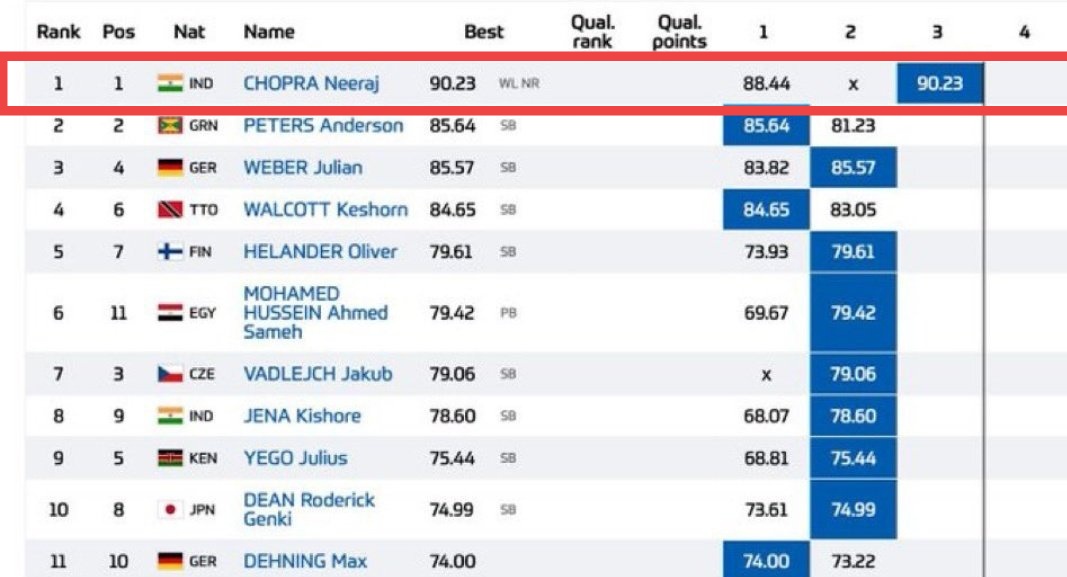
Task: Open YEGO Julius athlete link
Action: click(295, 458)
